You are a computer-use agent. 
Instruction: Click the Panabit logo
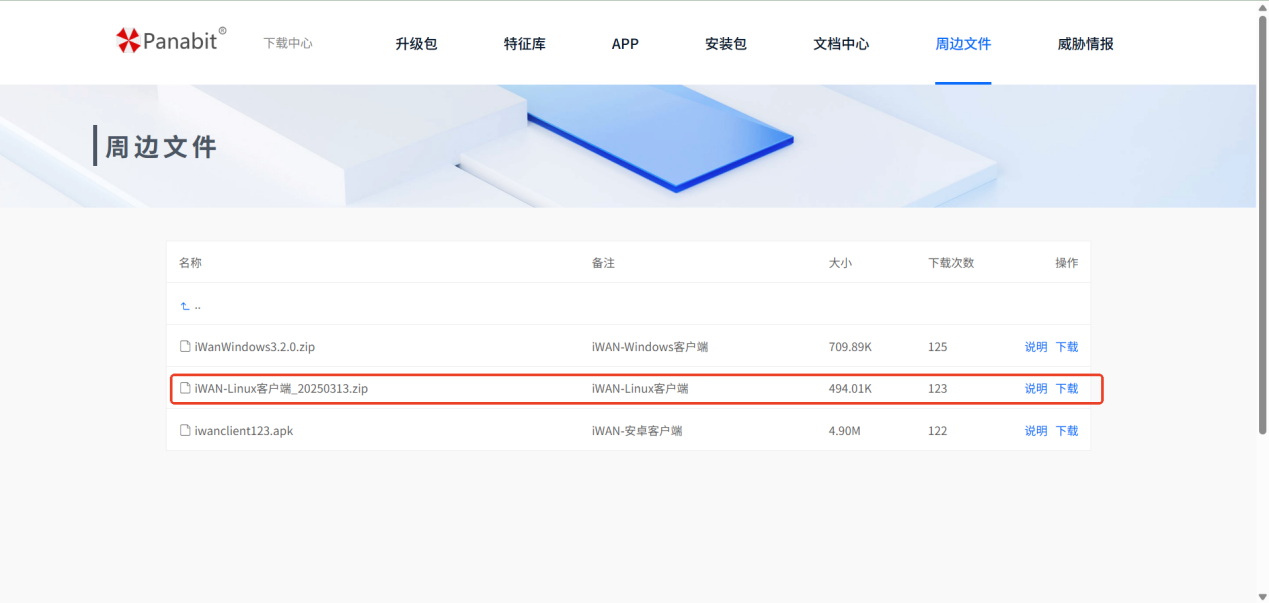[x=171, y=40]
